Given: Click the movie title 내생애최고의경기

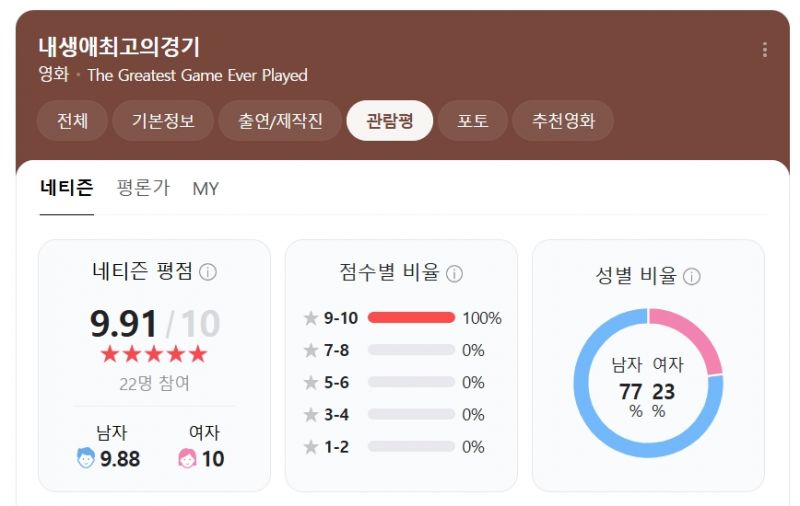Looking at the screenshot, I should click(119, 46).
